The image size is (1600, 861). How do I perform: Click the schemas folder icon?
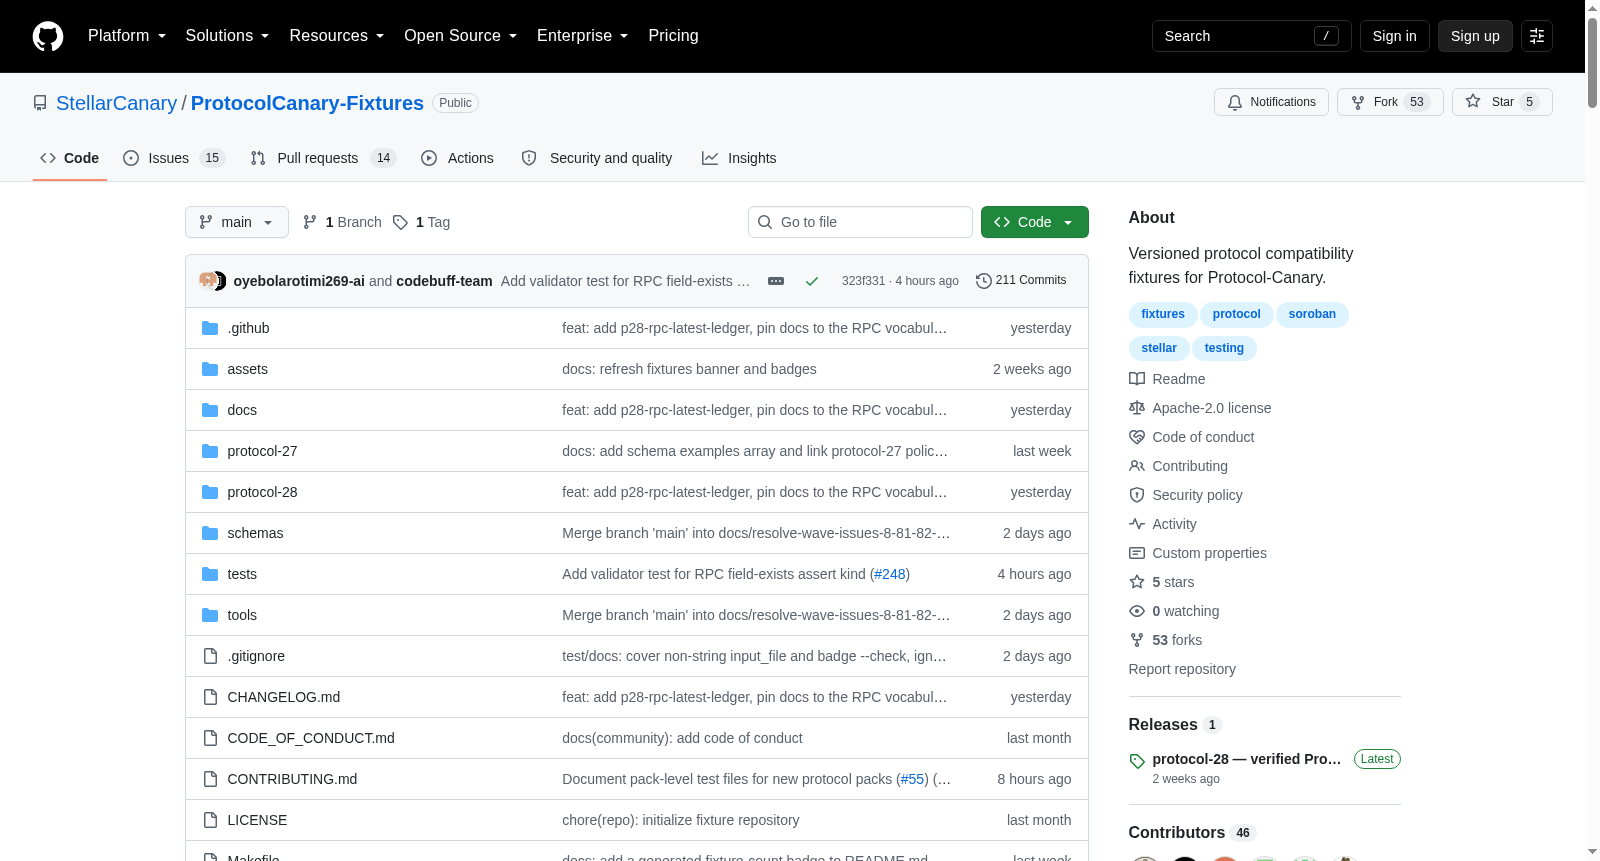[x=210, y=533]
